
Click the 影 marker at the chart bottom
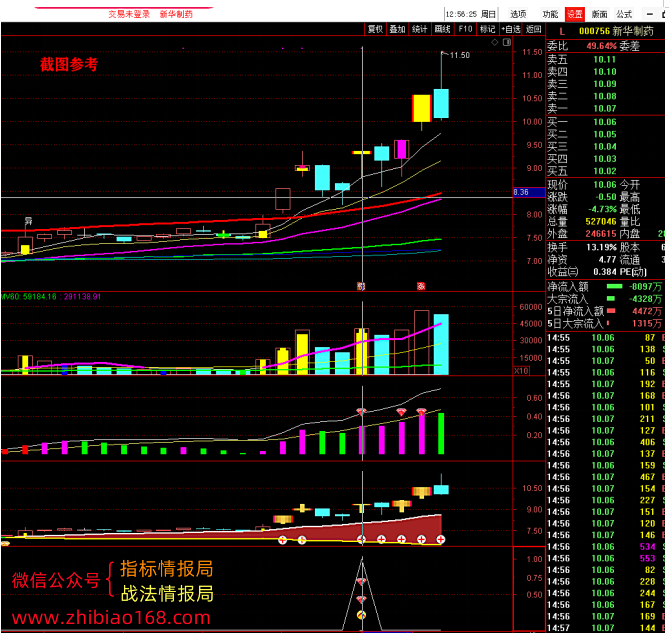(361, 286)
